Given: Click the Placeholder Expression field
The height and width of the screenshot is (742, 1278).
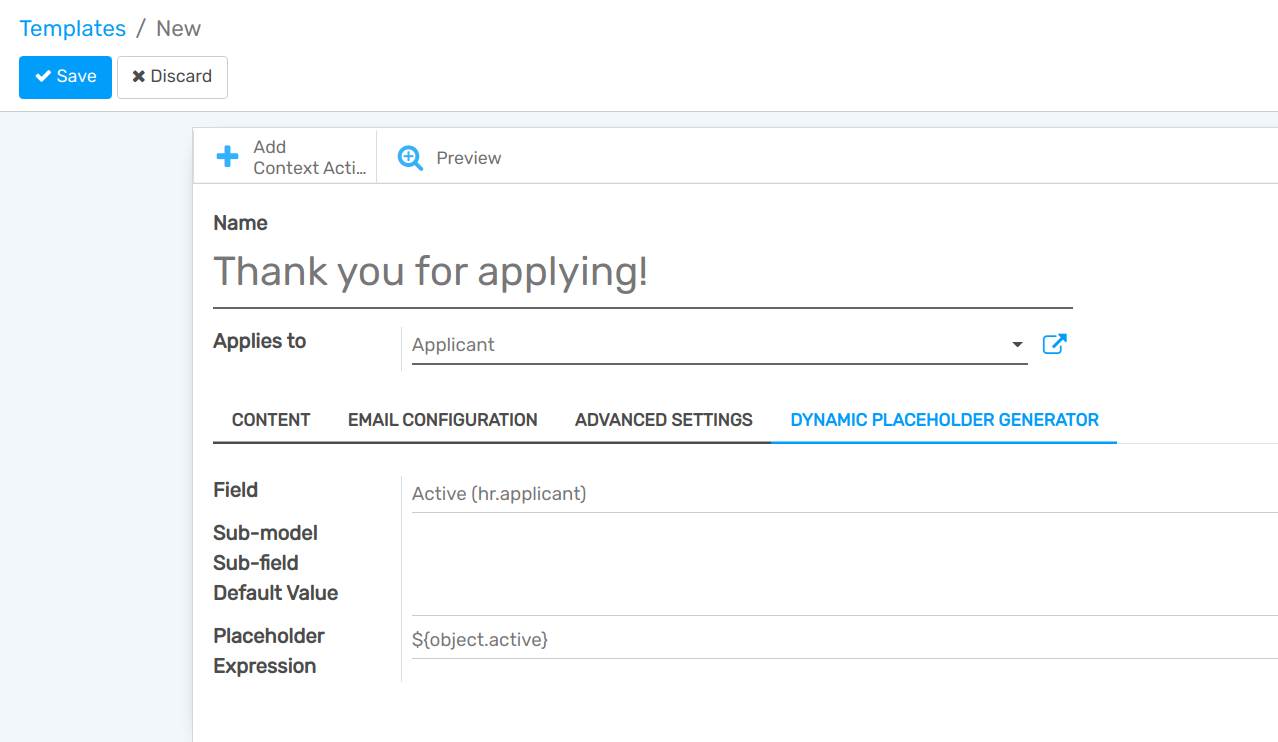Looking at the screenshot, I should (700, 640).
